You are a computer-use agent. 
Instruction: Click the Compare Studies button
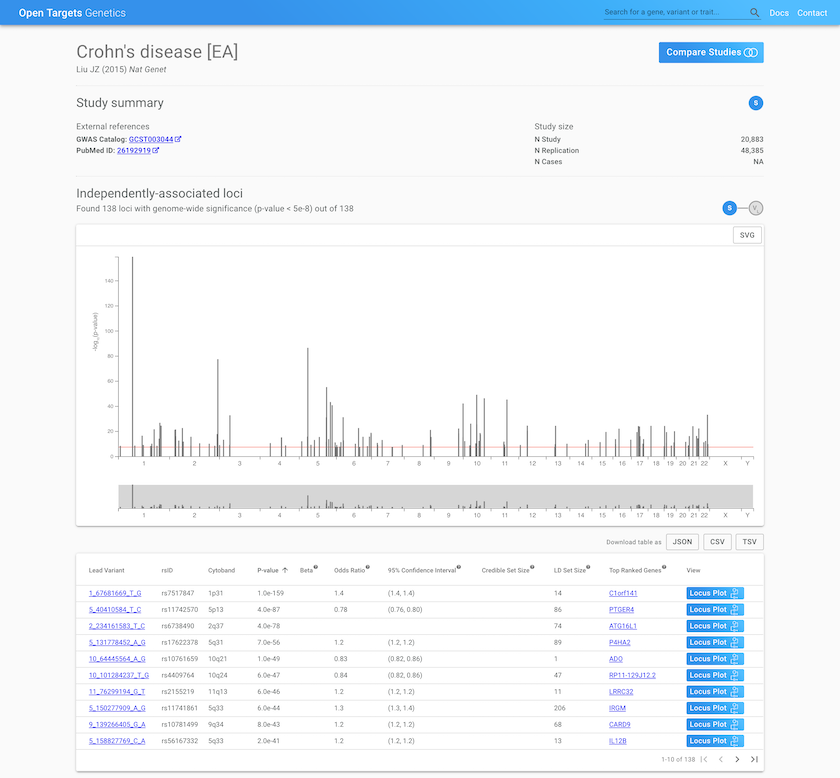(x=711, y=52)
